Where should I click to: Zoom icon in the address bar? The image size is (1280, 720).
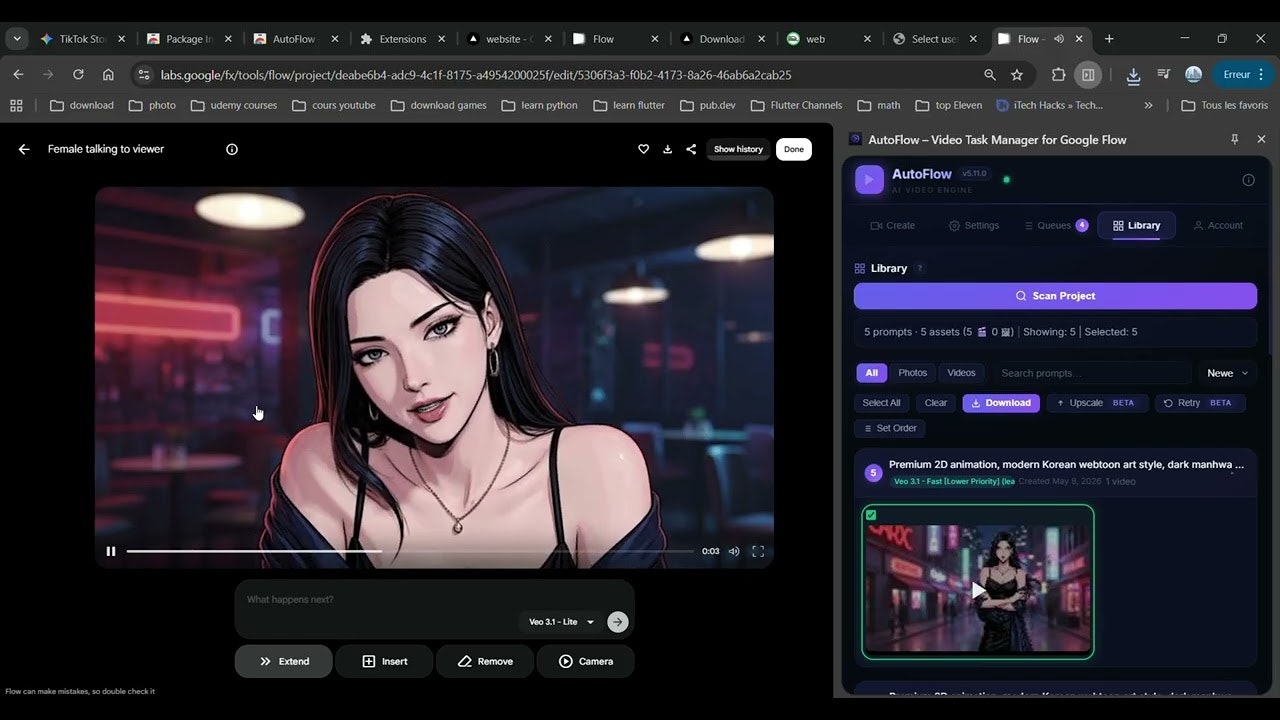pyautogui.click(x=990, y=75)
